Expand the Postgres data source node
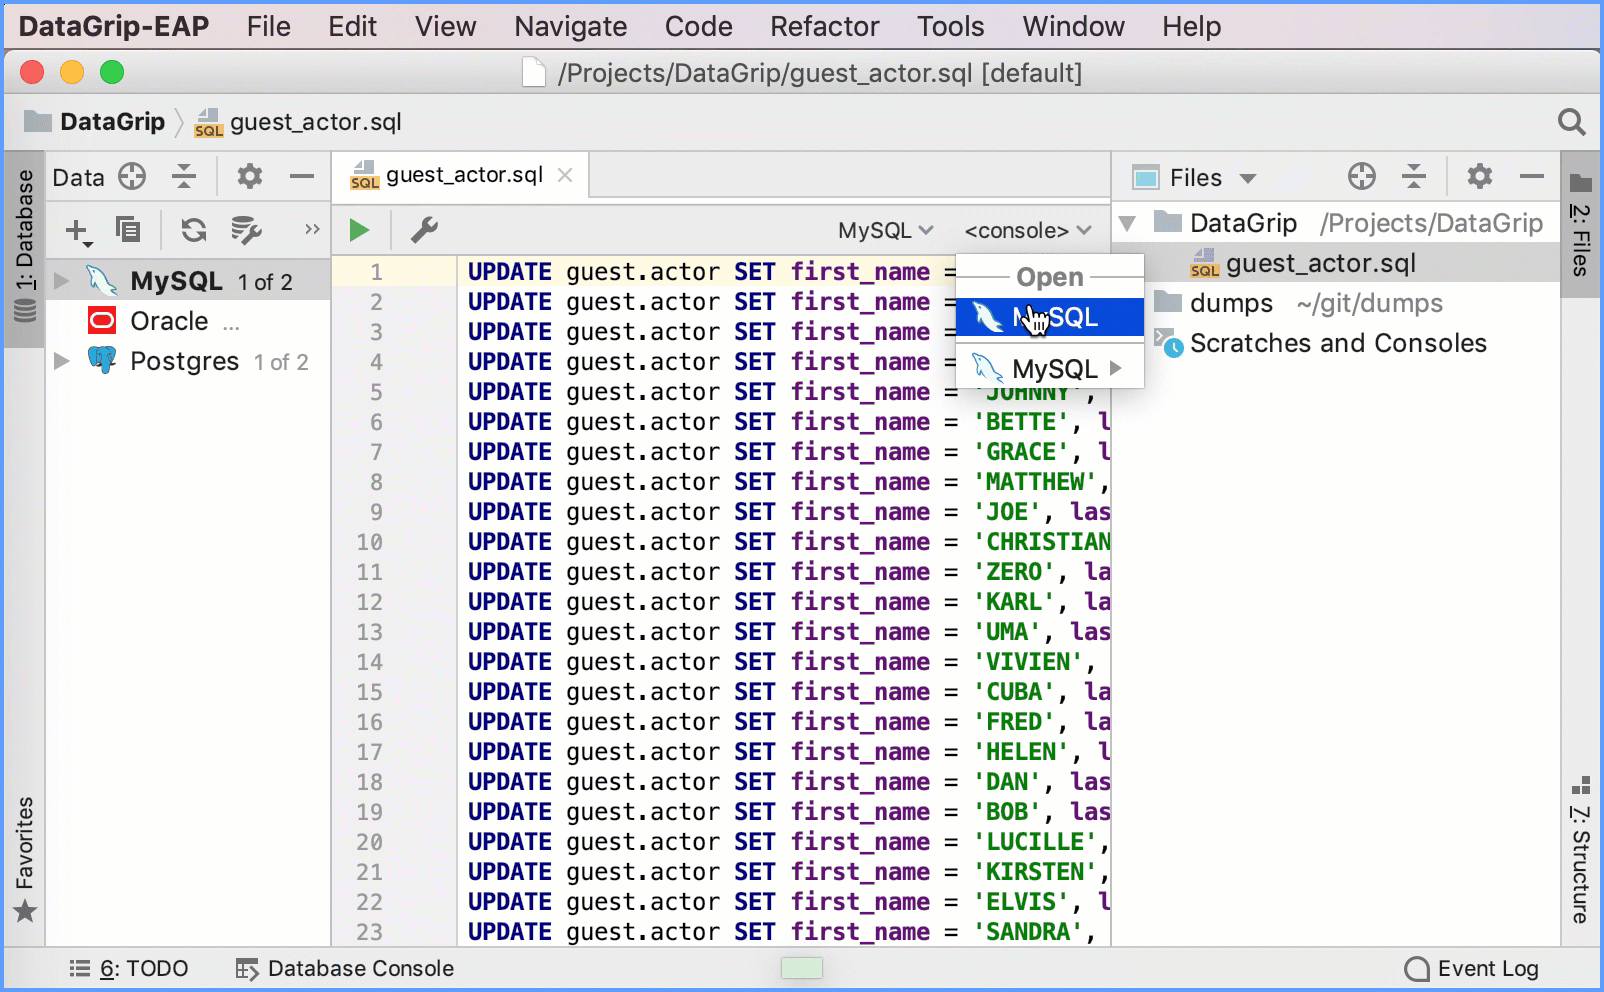Image resolution: width=1604 pixels, height=992 pixels. pyautogui.click(x=62, y=360)
